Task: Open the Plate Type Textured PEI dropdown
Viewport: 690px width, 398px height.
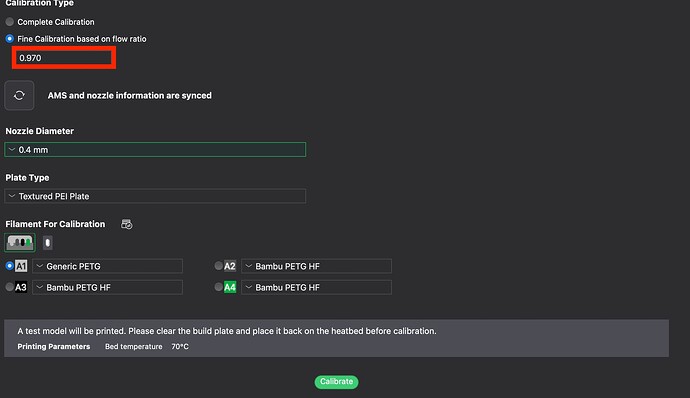Action: [155, 196]
